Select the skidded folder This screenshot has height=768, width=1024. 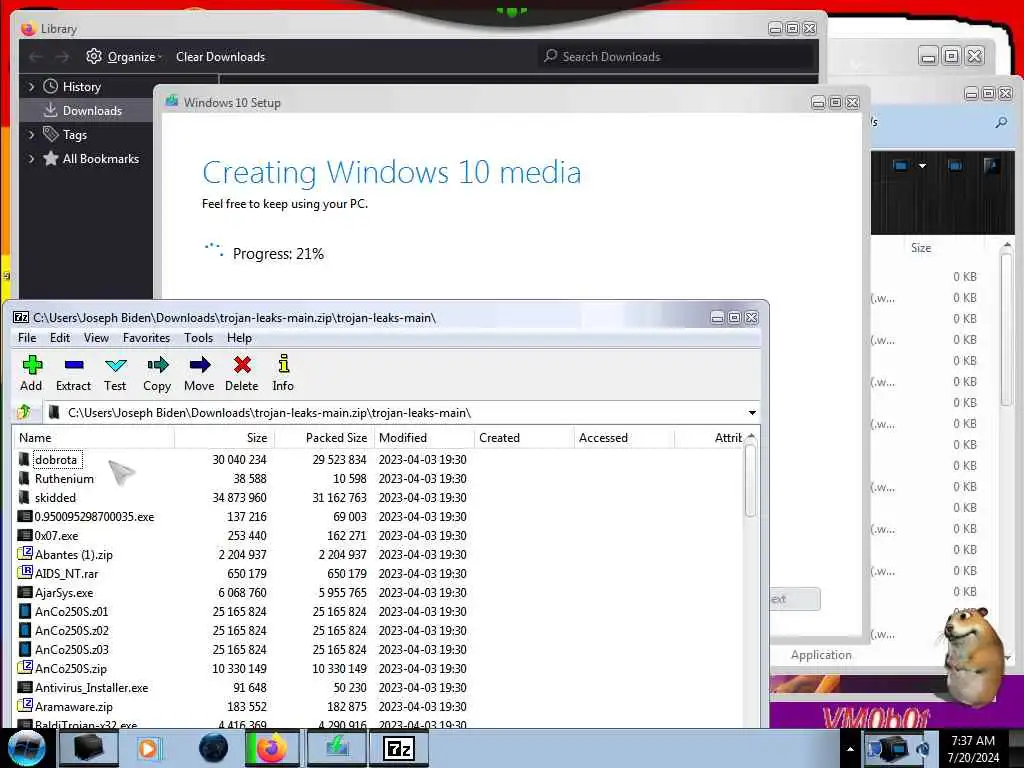point(56,498)
